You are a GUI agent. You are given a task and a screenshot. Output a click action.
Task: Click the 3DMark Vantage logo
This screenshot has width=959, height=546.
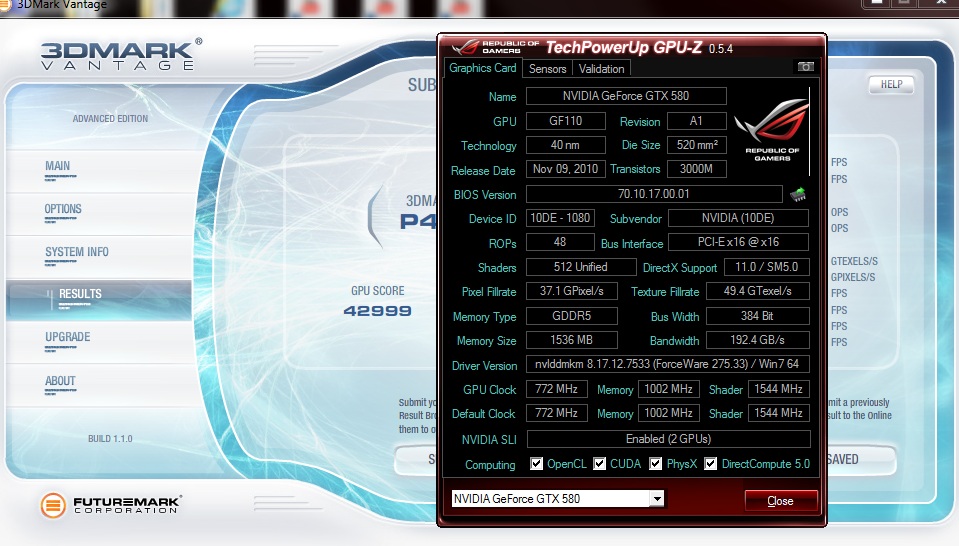click(120, 54)
